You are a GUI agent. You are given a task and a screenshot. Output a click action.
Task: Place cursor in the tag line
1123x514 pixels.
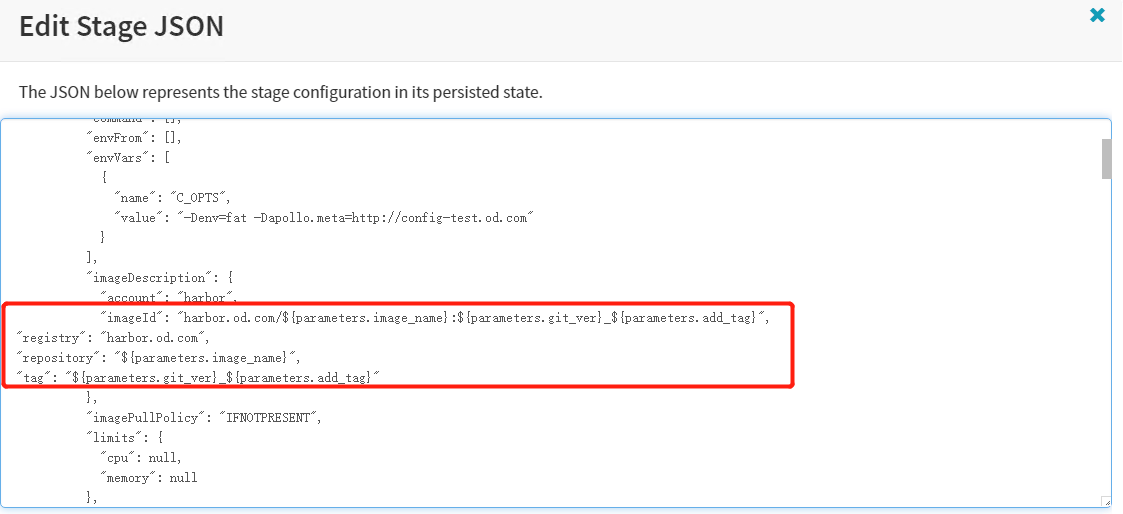(200, 377)
